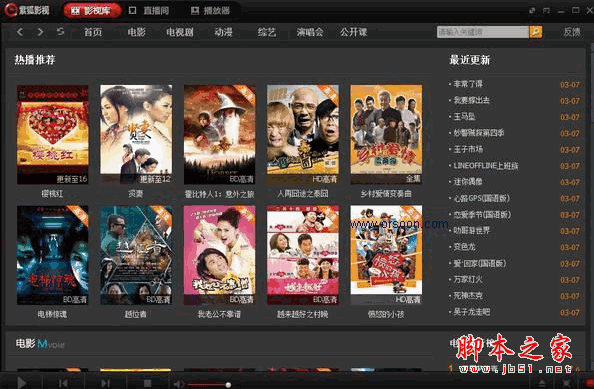Skip to the next video
The image size is (594, 389).
pos(105,383)
